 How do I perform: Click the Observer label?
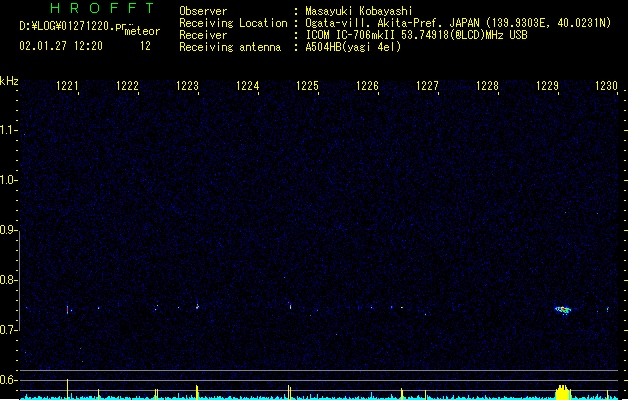tap(203, 11)
